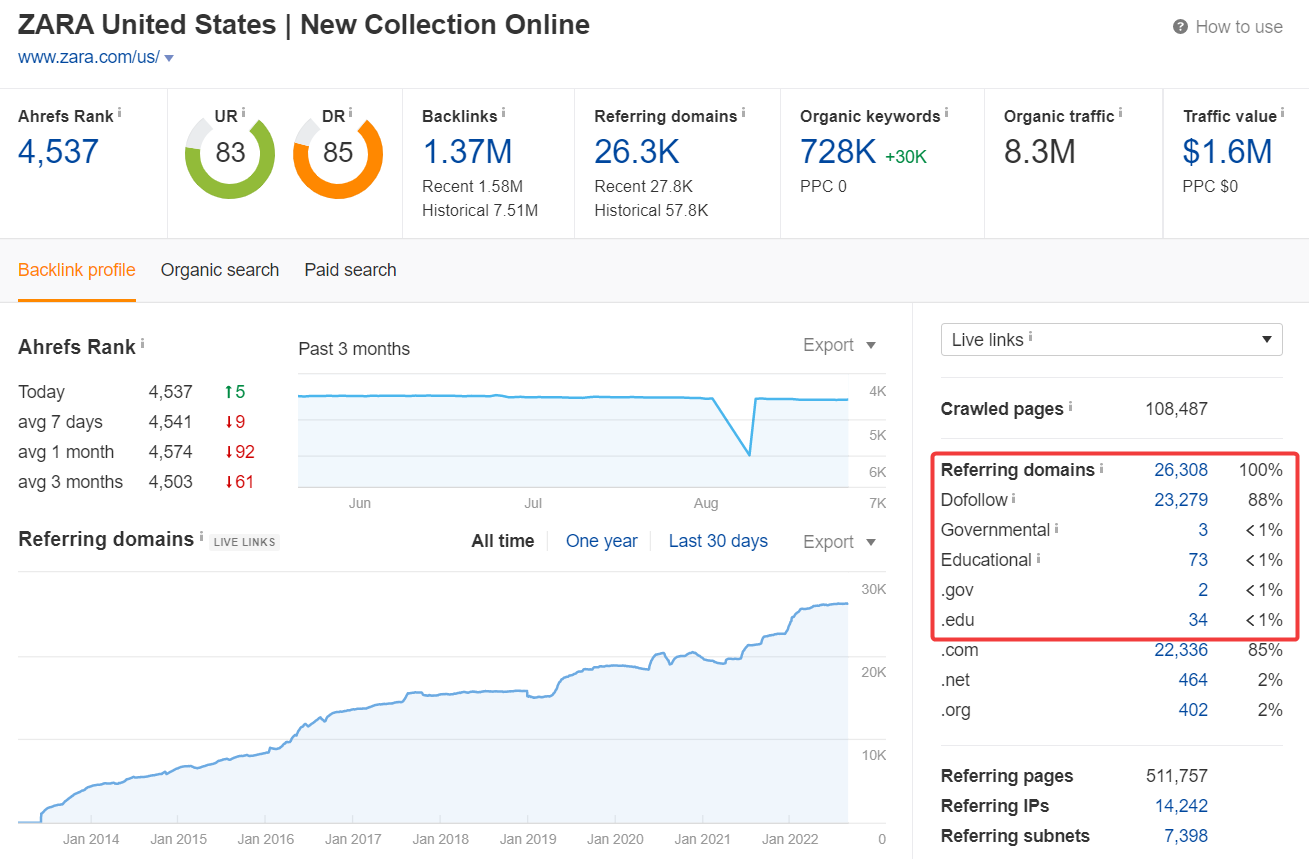Click the August dip in Ahrefs Rank chart

750,454
